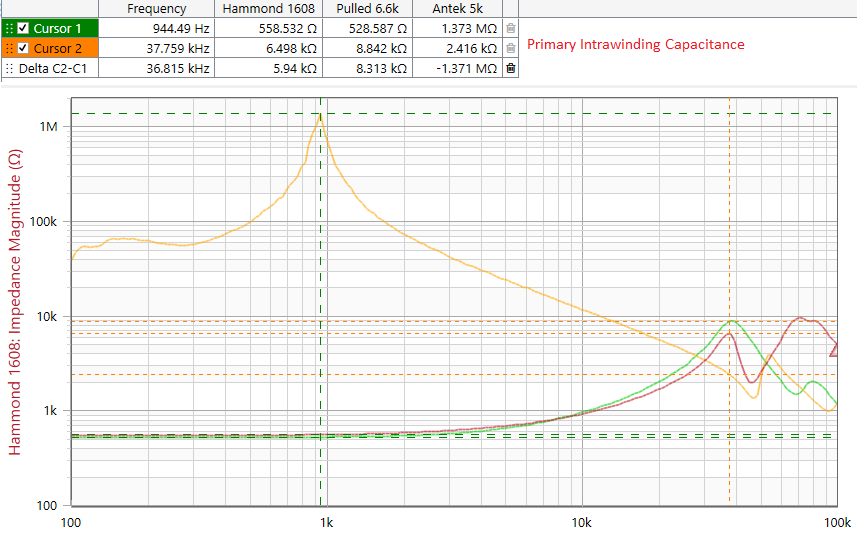Select the Delta C2-C1 row label

coord(52,69)
